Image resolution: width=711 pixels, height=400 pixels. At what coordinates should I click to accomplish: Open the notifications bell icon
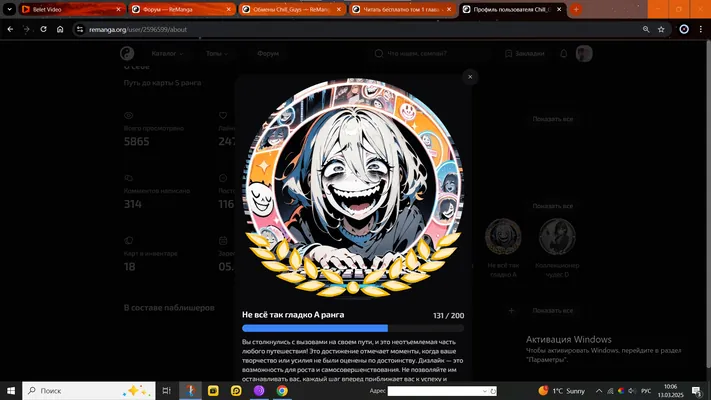(564, 54)
